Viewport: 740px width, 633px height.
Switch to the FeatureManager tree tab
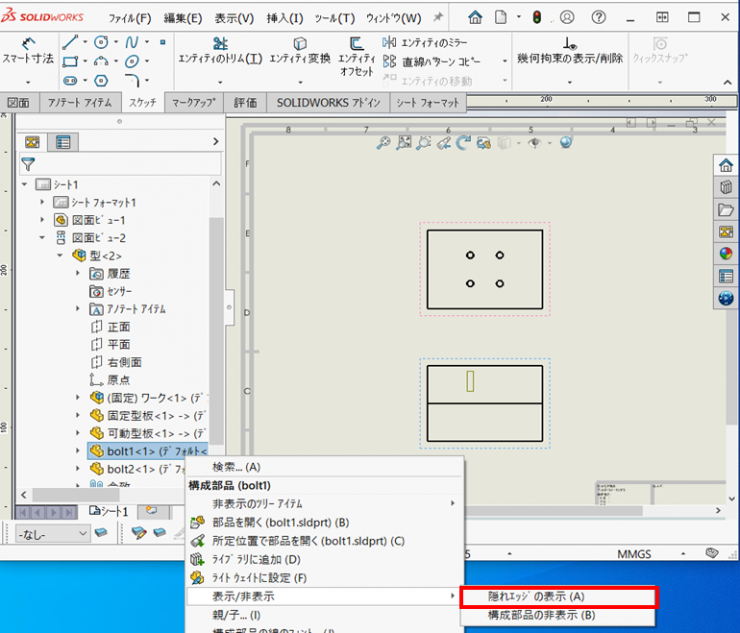32,142
